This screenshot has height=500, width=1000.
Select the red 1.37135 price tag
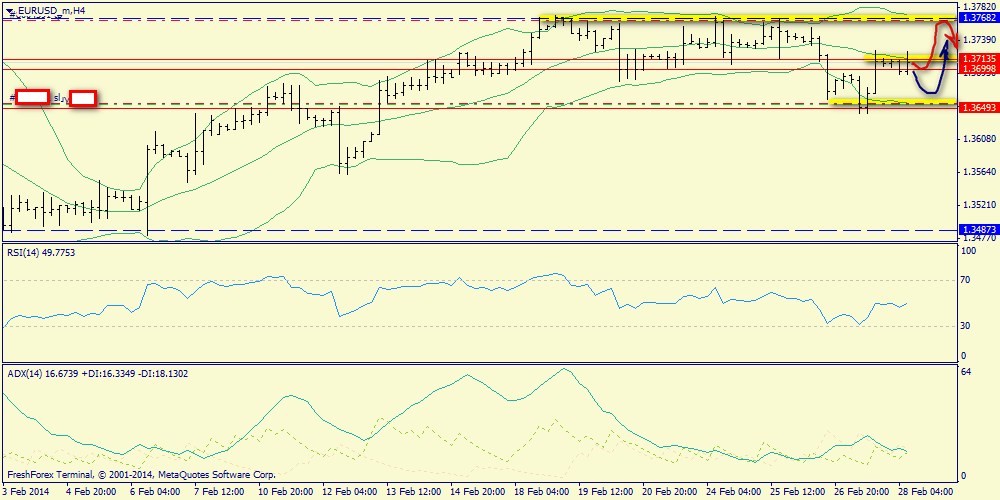[x=977, y=59]
